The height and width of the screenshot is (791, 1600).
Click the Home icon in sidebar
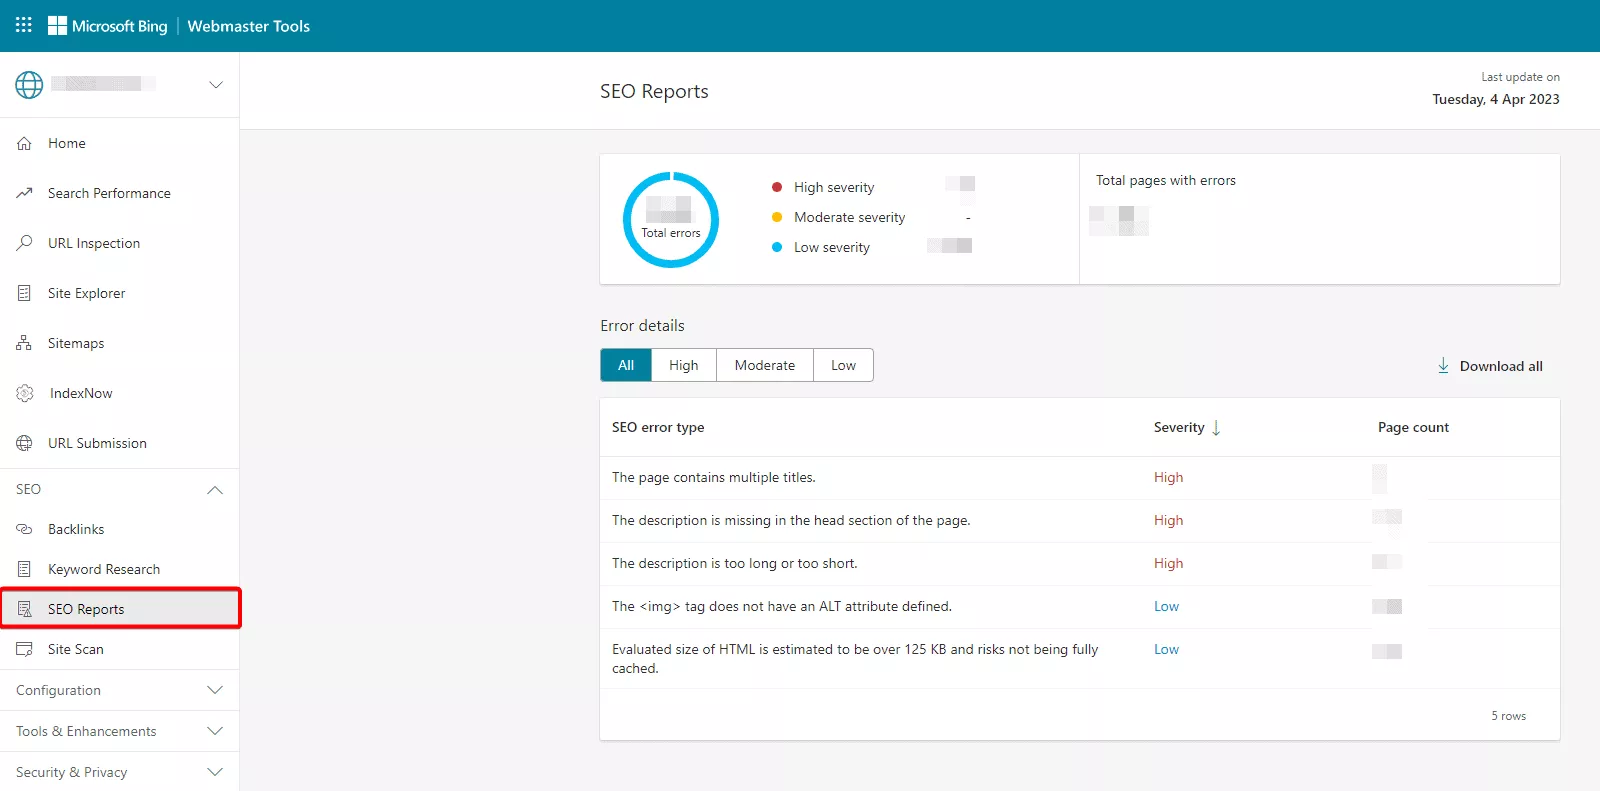coord(25,144)
